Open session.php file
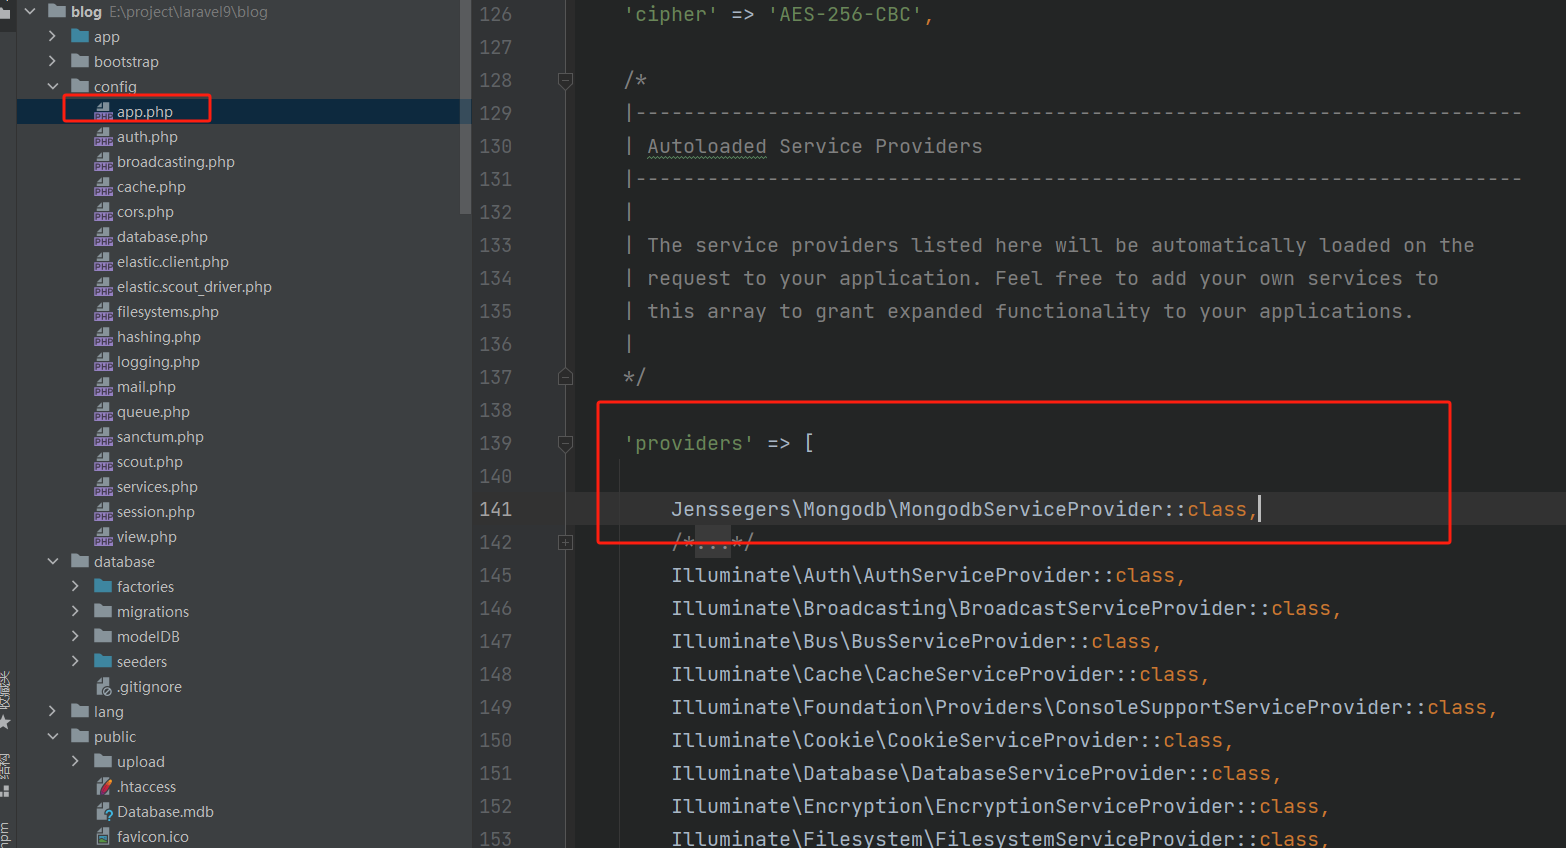 click(x=156, y=512)
